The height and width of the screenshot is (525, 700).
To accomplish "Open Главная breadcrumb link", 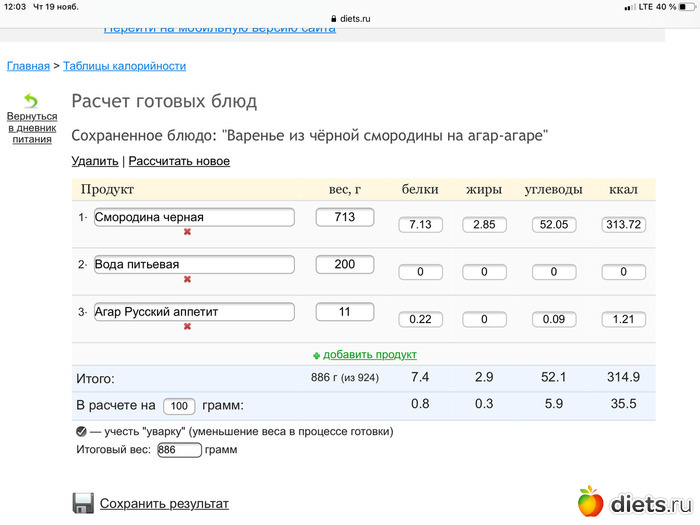I will pos(28,66).
